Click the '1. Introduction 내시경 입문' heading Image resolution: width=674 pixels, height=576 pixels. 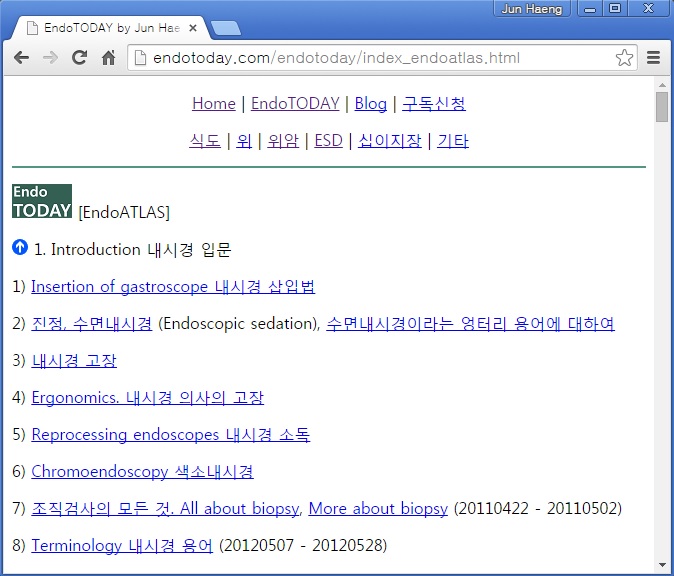(133, 250)
